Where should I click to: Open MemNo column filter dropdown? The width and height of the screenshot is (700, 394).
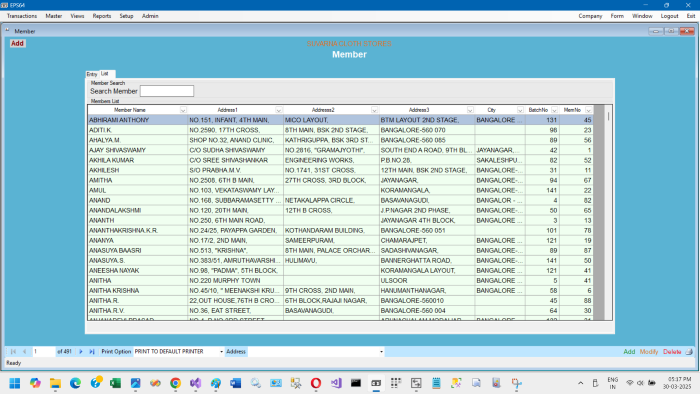(x=588, y=110)
